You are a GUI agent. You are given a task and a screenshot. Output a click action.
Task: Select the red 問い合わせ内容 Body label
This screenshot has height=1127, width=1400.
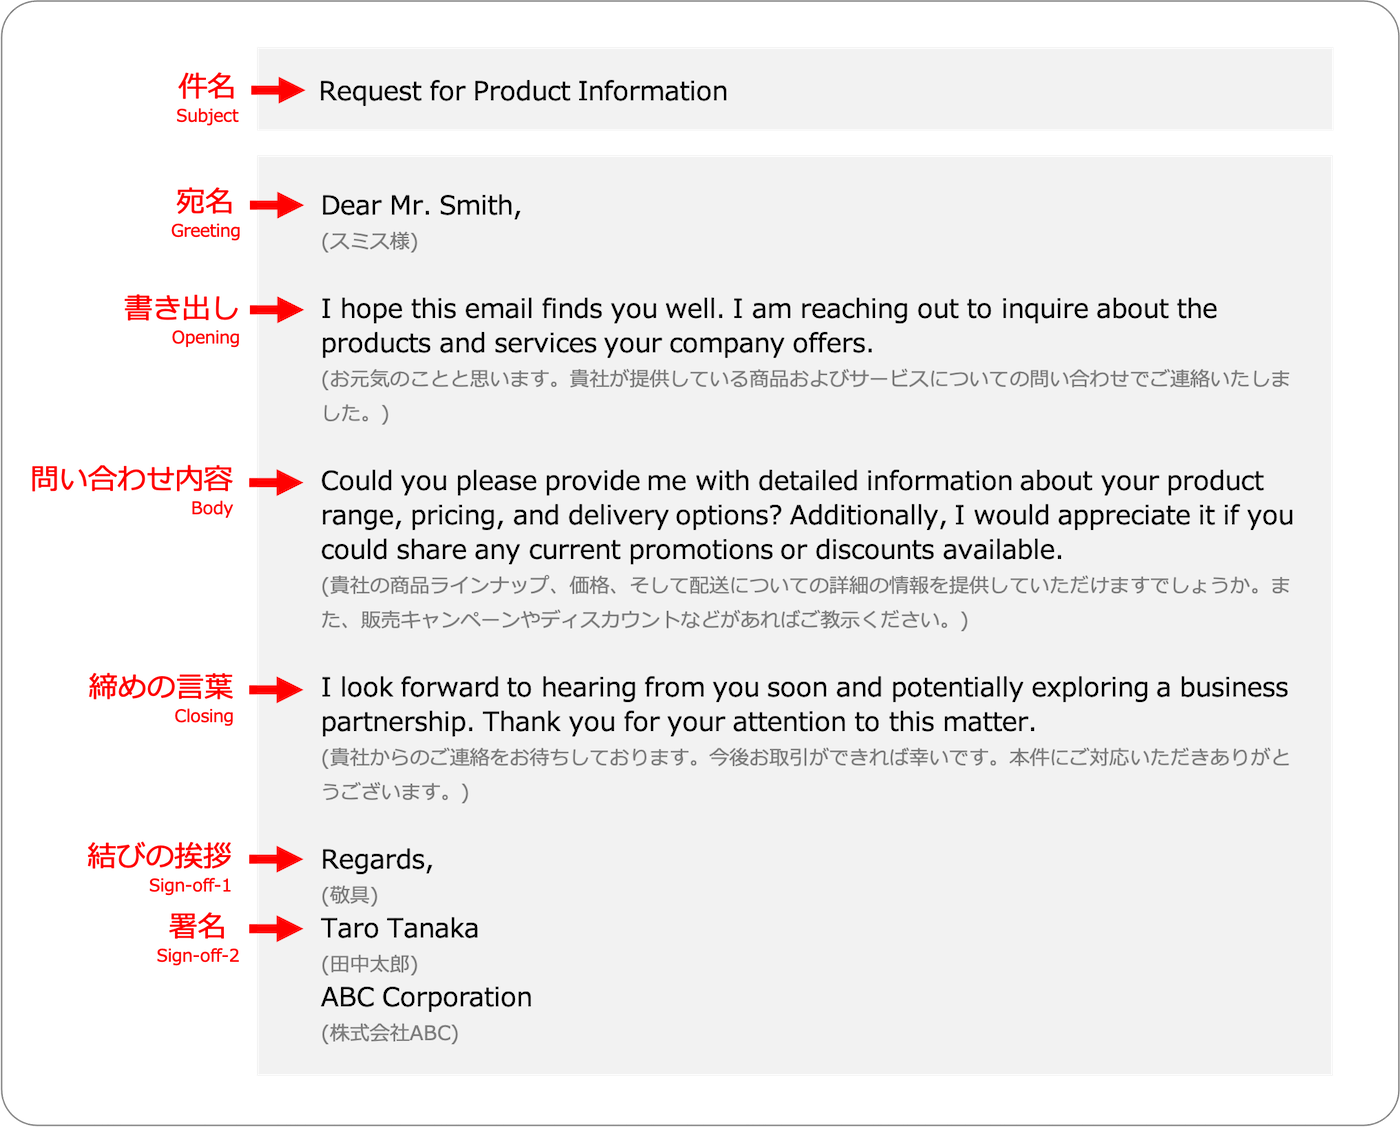pos(133,490)
